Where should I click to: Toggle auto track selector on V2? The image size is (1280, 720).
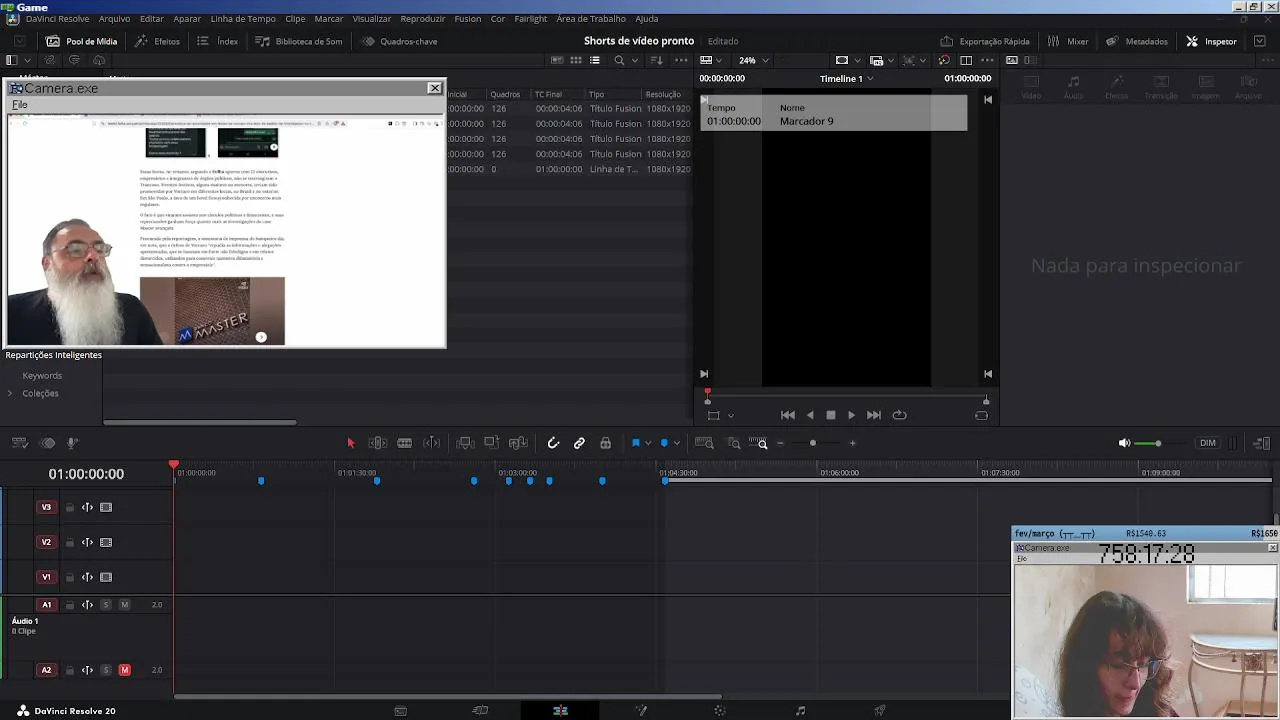87,542
